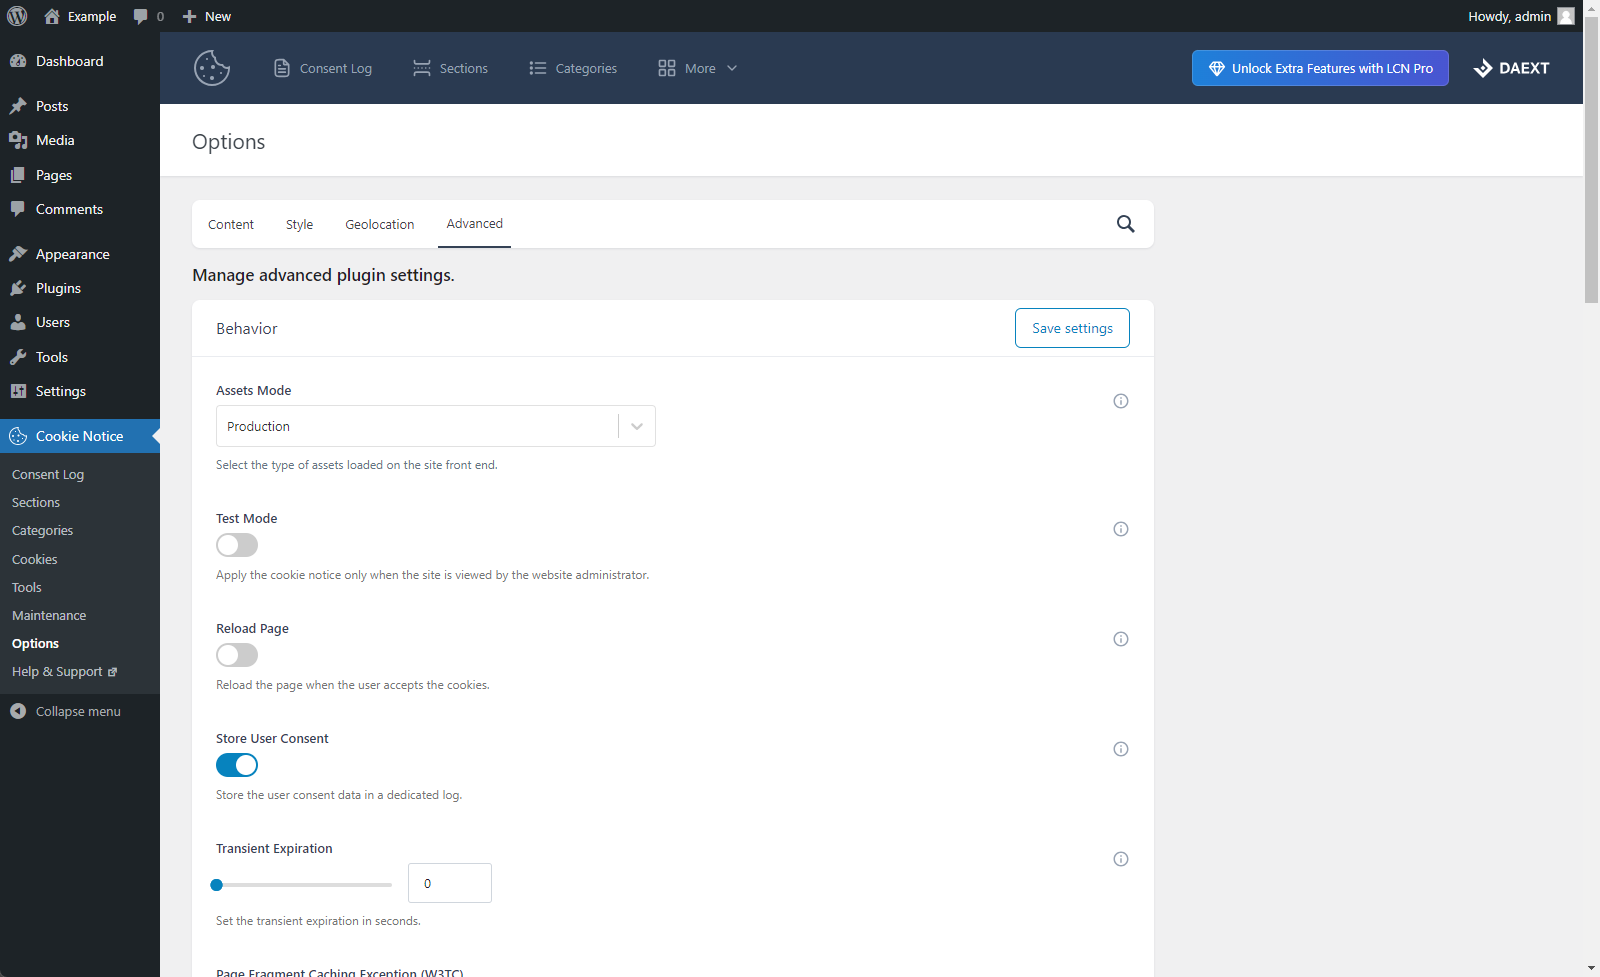Open the Assets Mode Production dropdown

coord(436,426)
